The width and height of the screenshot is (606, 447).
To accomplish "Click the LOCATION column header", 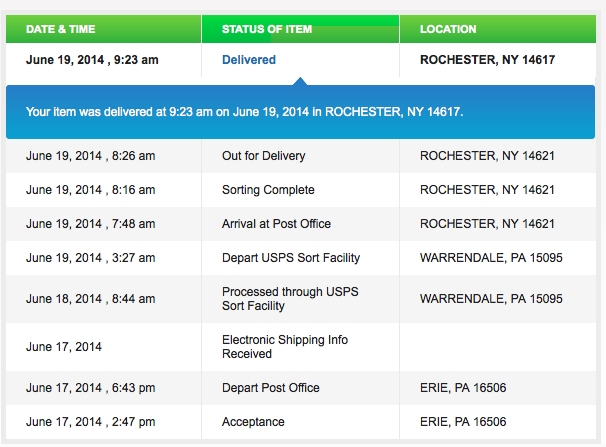I will click(448, 29).
